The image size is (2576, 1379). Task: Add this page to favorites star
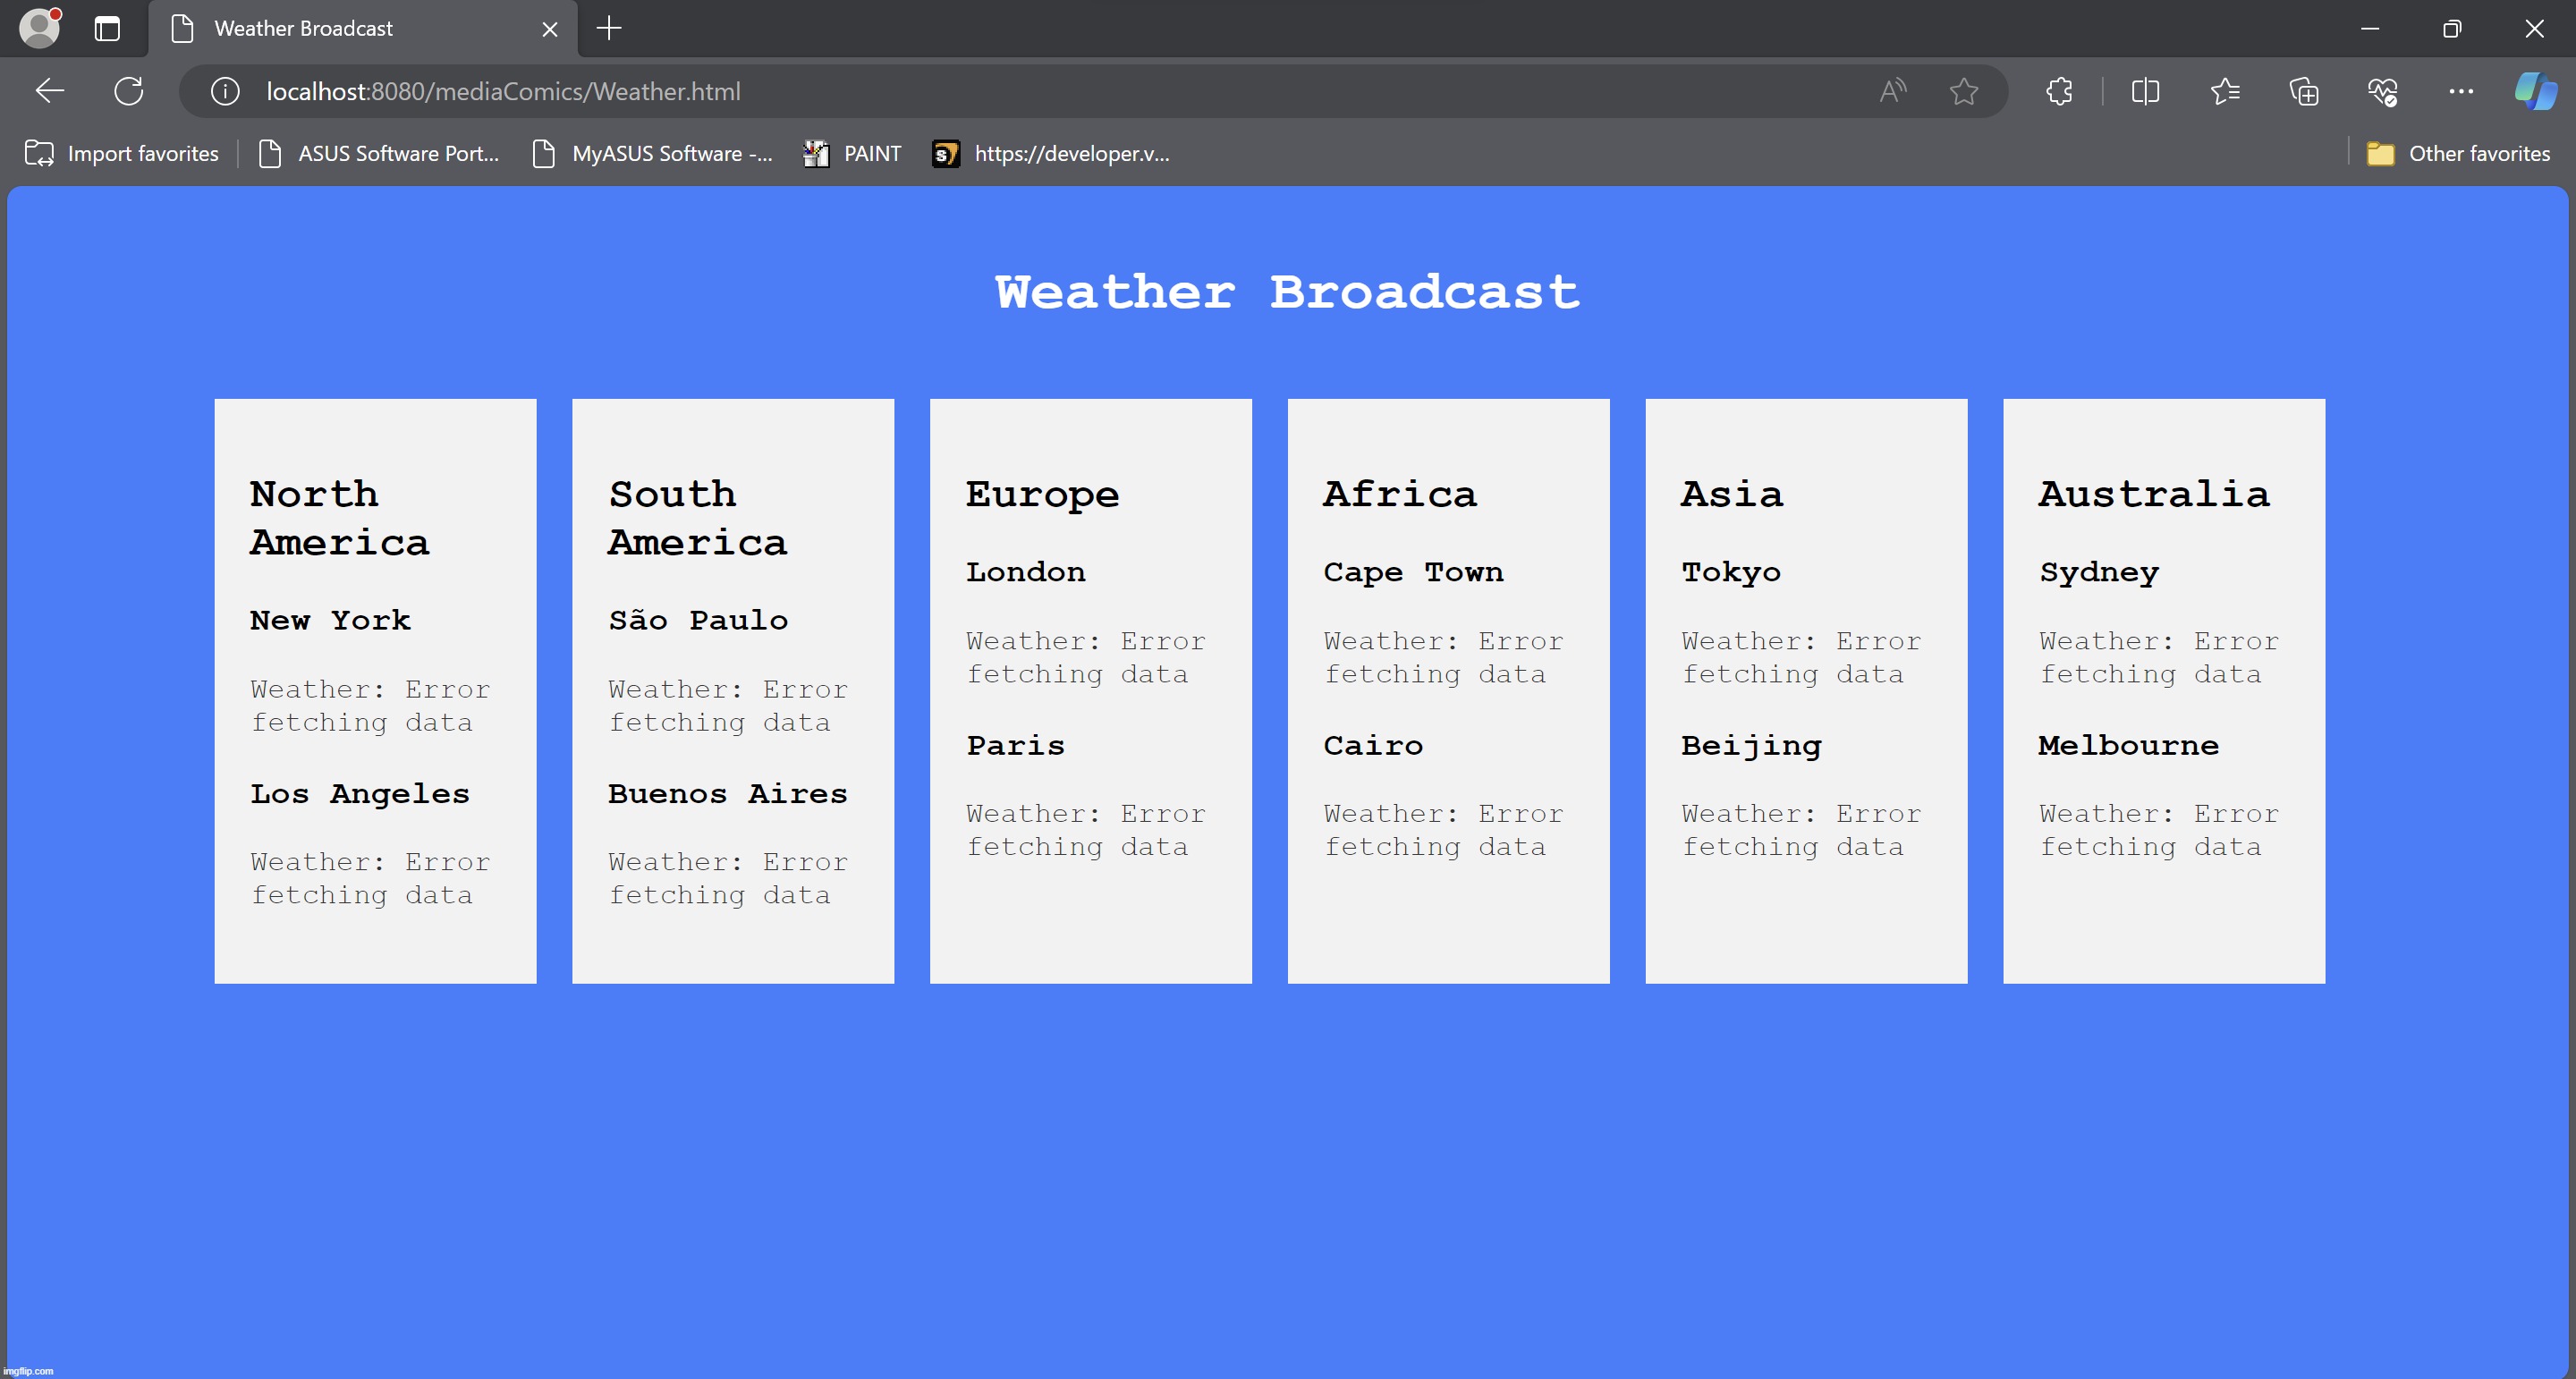(x=1964, y=91)
